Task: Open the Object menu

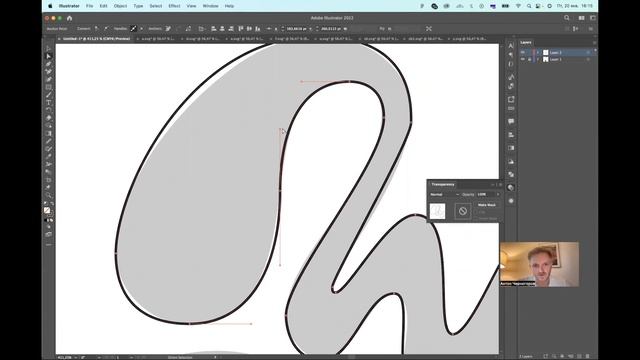Action: (120, 6)
